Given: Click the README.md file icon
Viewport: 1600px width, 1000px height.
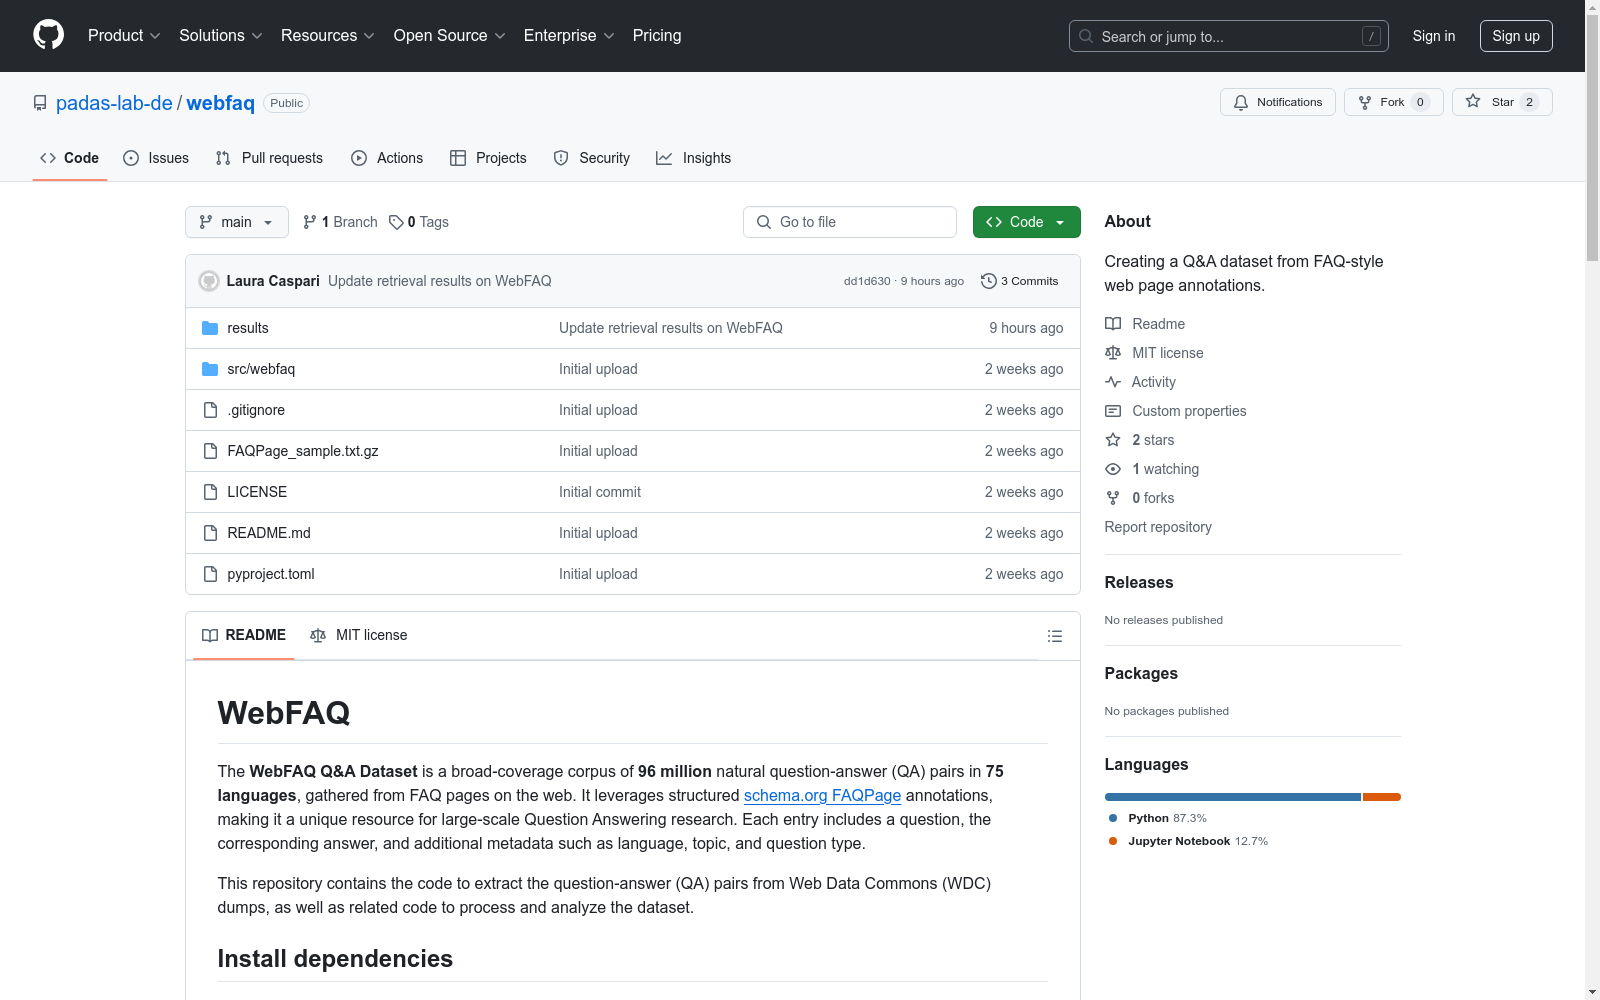Looking at the screenshot, I should click(x=210, y=533).
